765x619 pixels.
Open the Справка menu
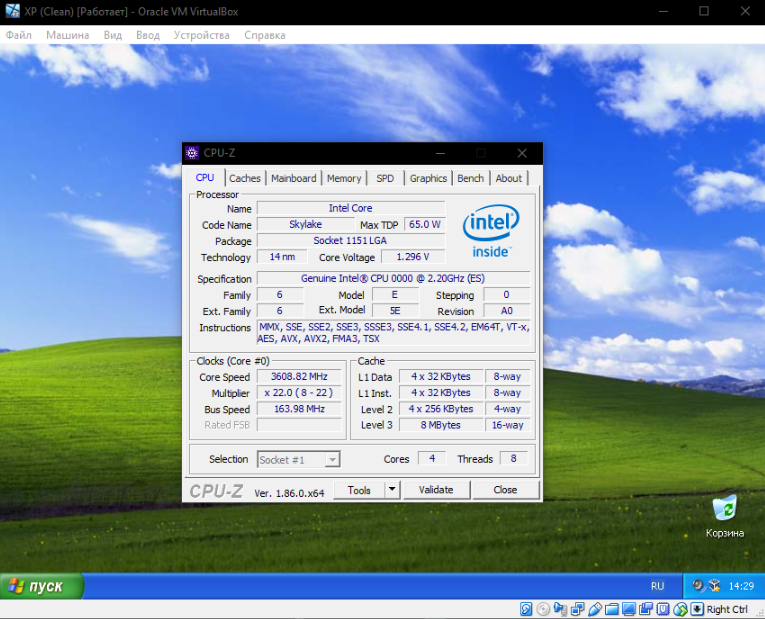point(265,35)
